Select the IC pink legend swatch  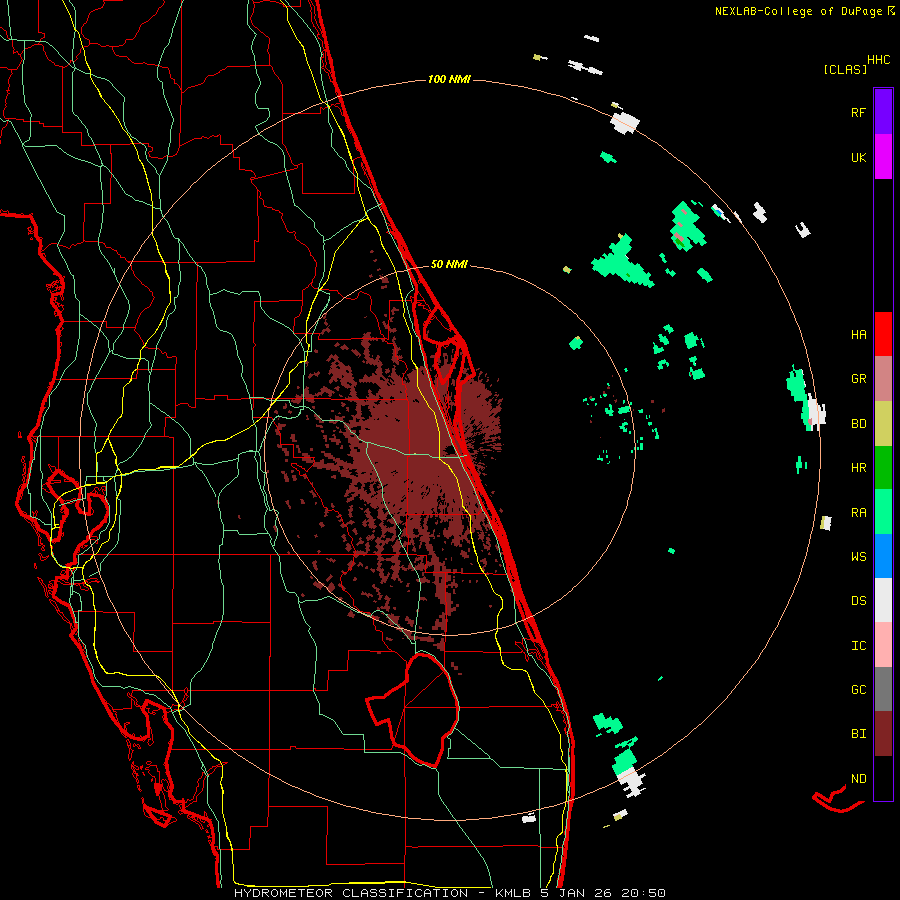point(883,645)
